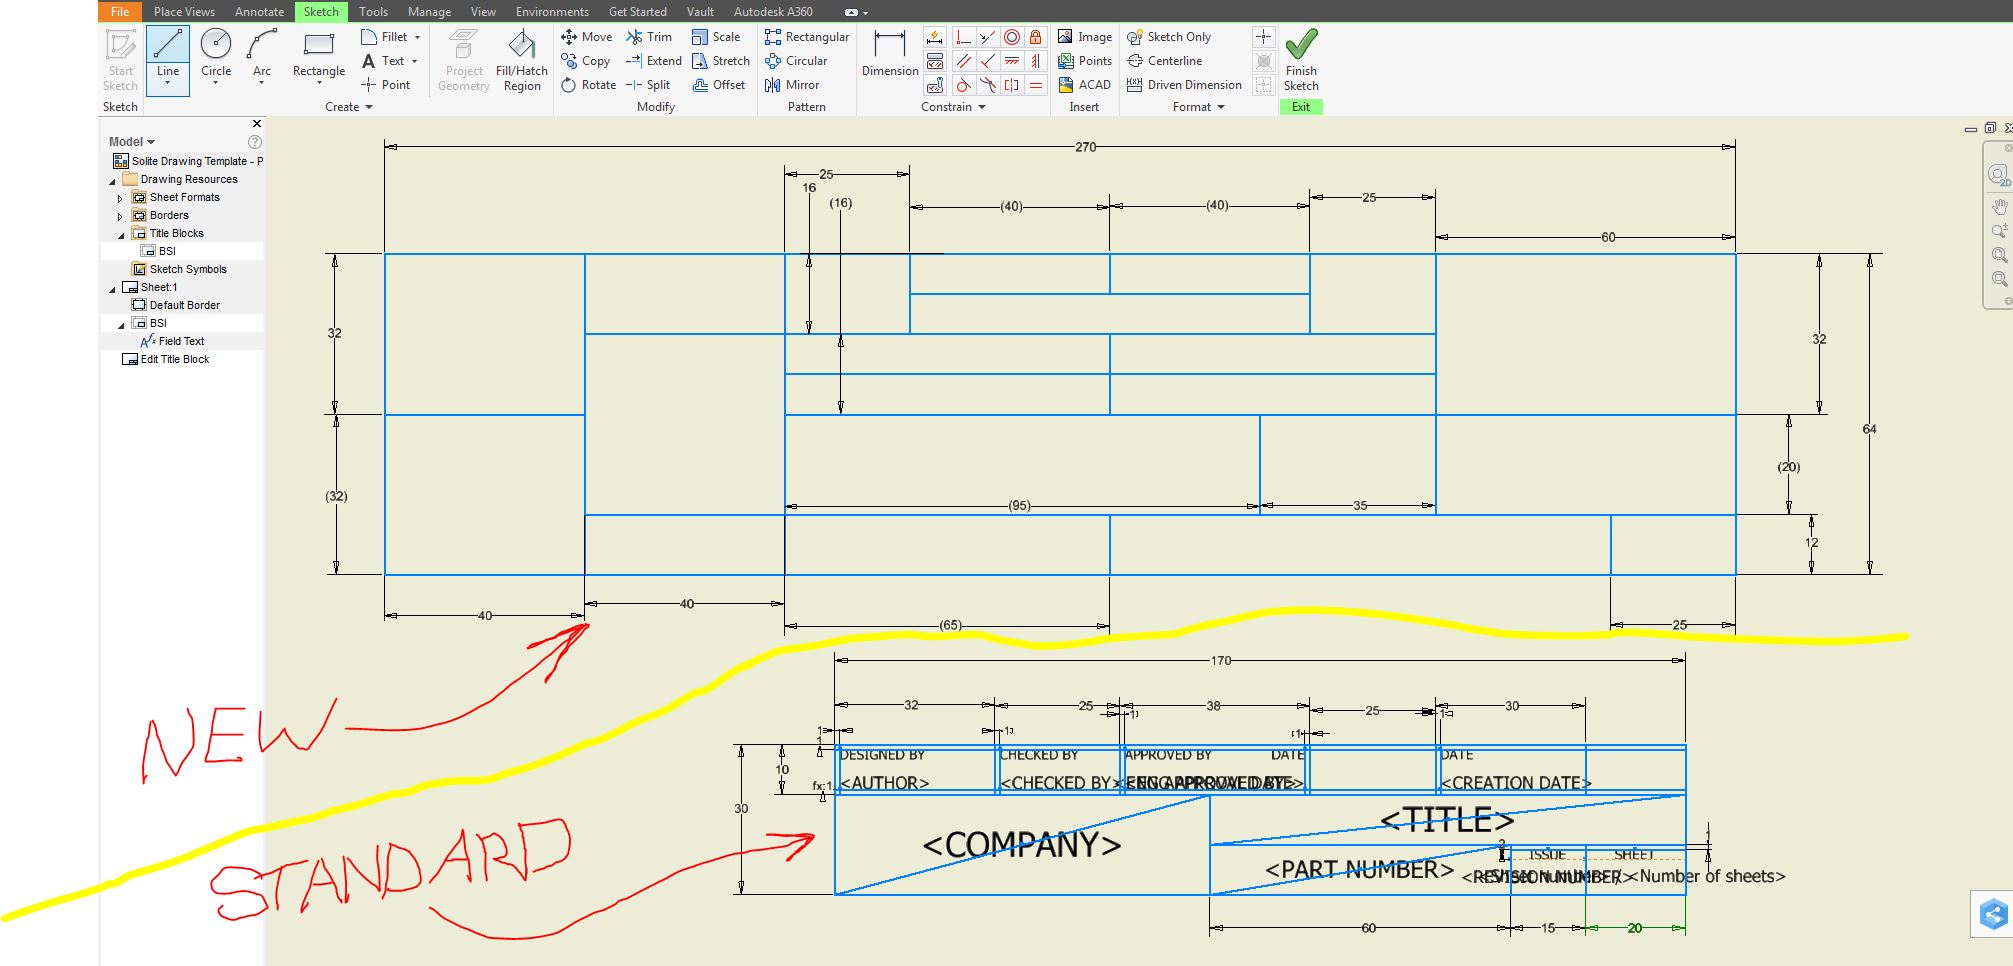Click Project Geometry
The height and width of the screenshot is (966, 2013).
pos(462,60)
